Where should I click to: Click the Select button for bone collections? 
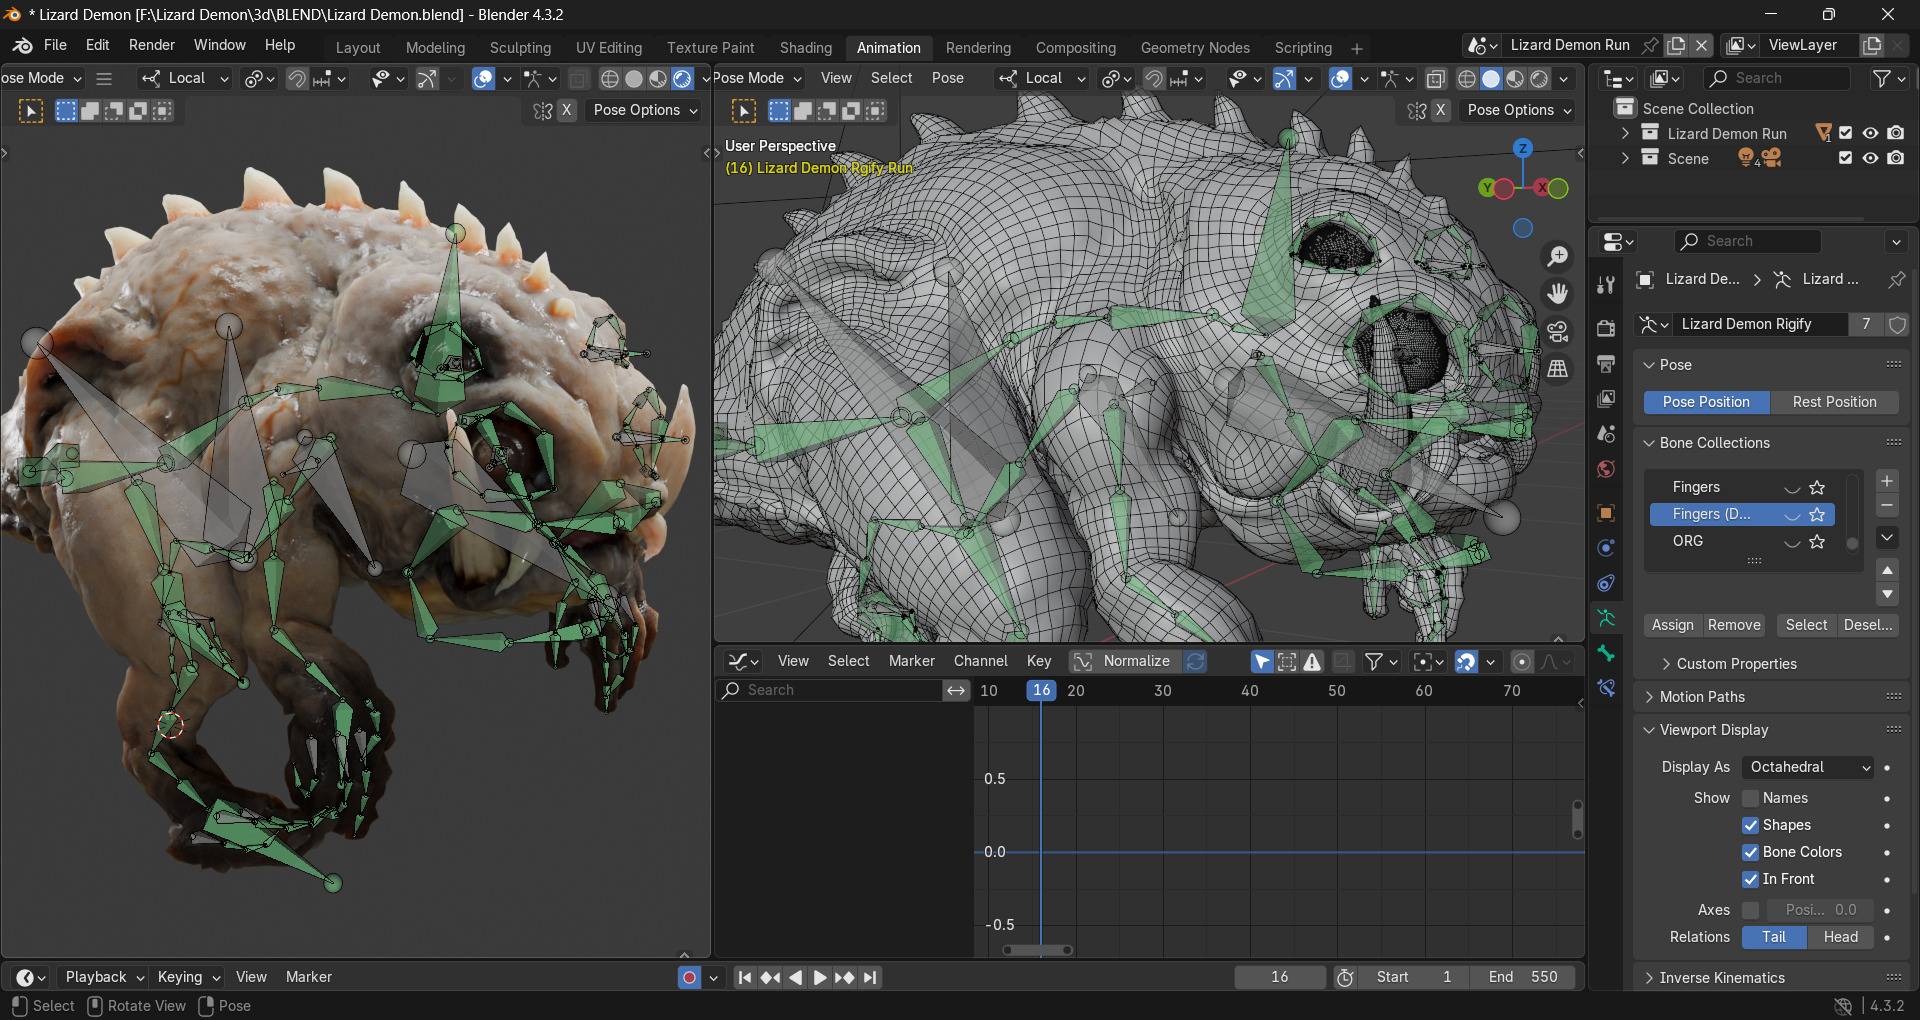tap(1806, 625)
